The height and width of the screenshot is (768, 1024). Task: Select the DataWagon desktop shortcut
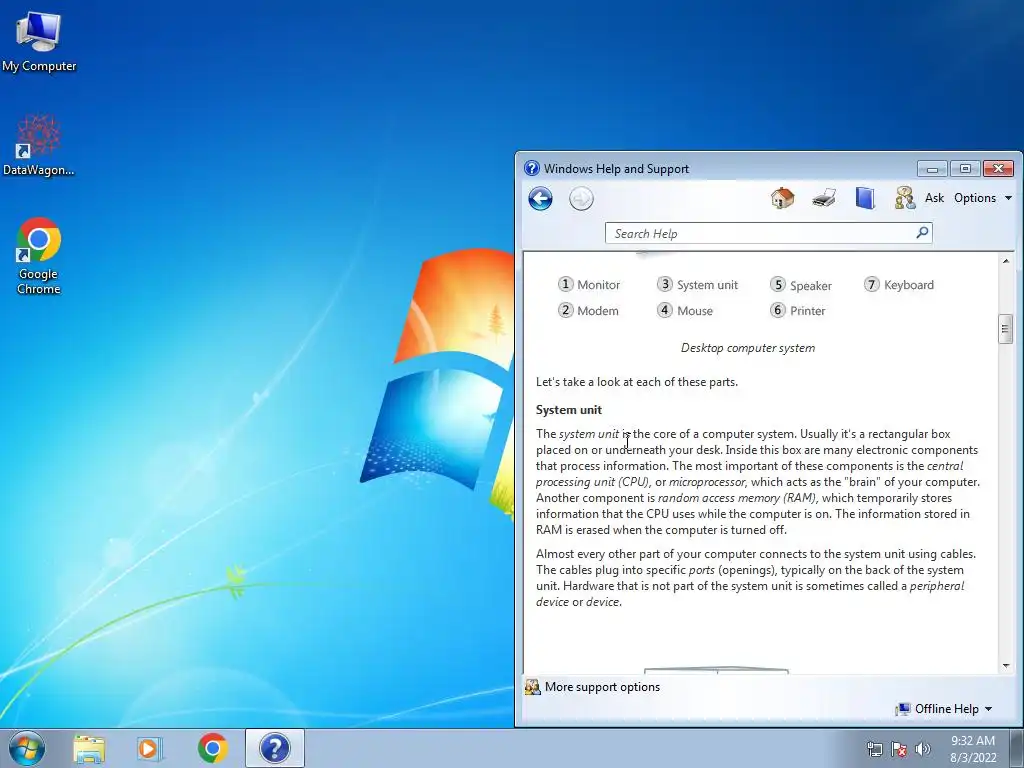pos(39,145)
